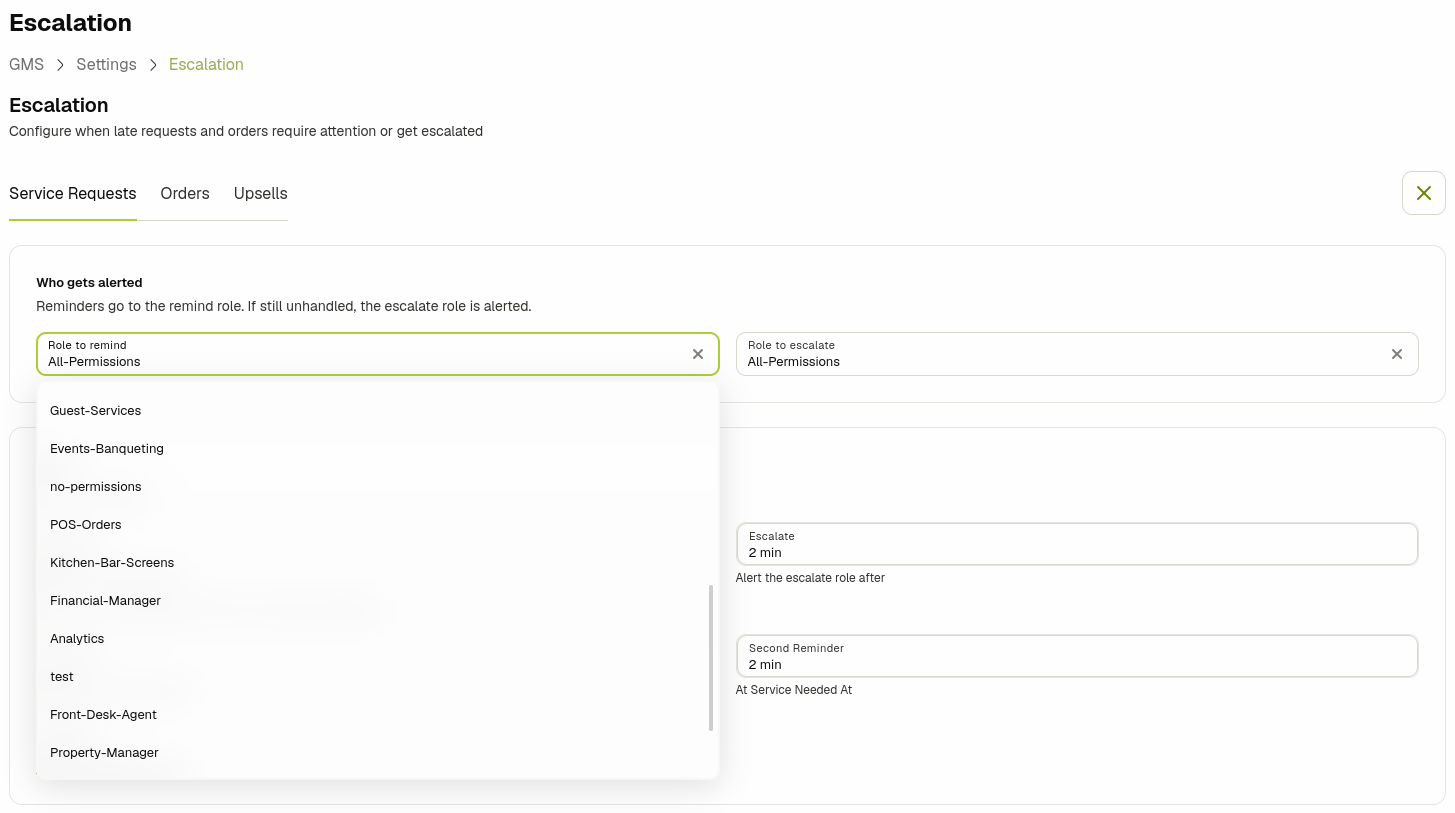Screen dimensions: 1455x813
Task: Select POS-Orders in the dropdown list
Action: pyautogui.click(x=378, y=525)
